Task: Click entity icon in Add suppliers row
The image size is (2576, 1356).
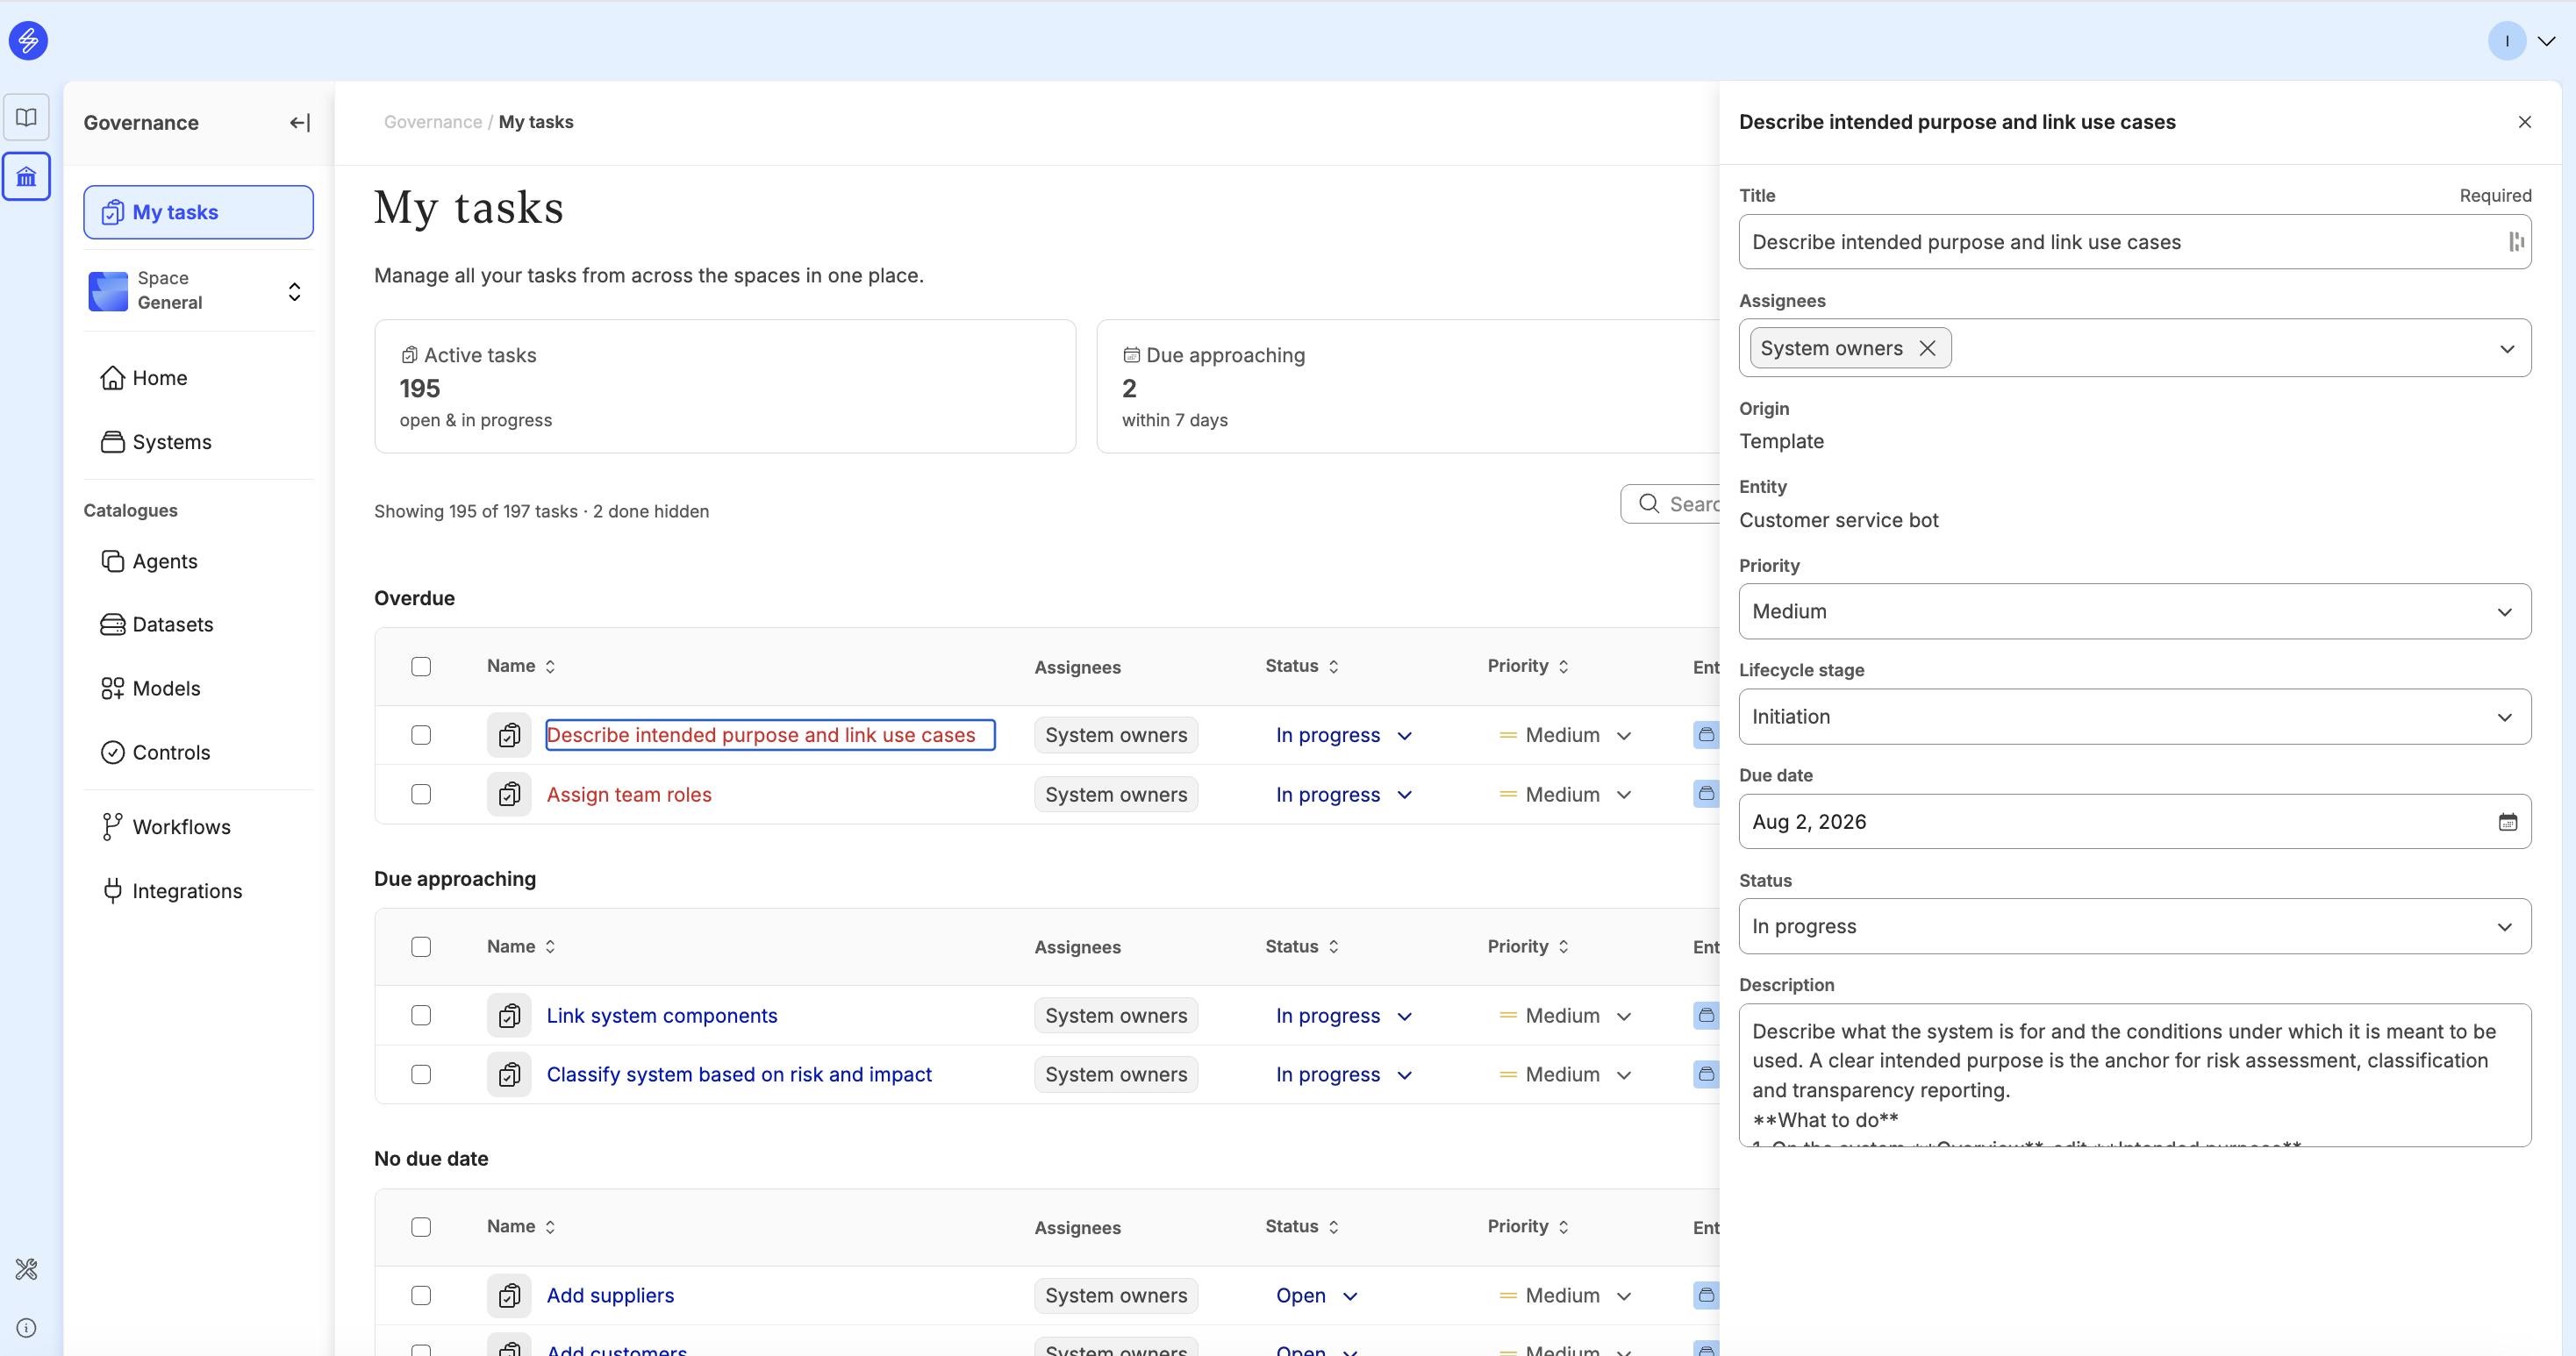Action: 1706,1296
